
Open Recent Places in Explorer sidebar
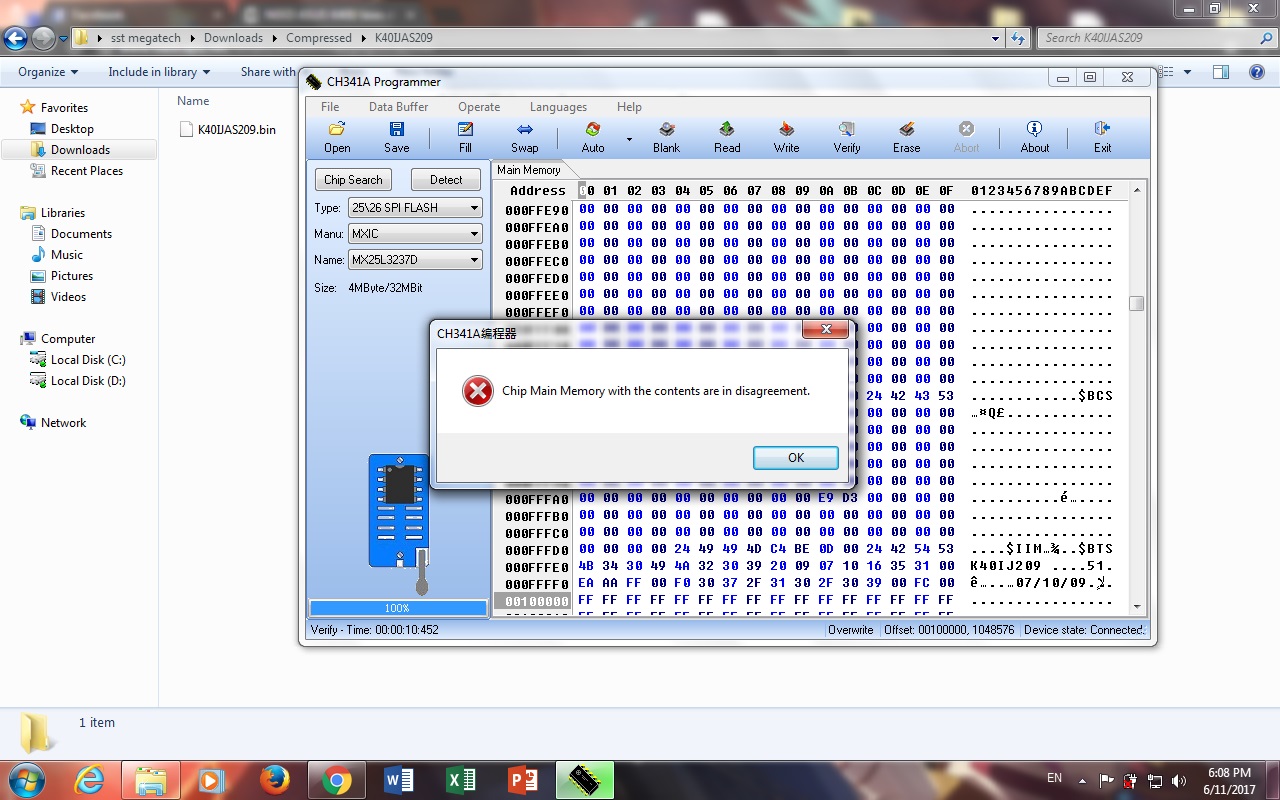click(87, 171)
